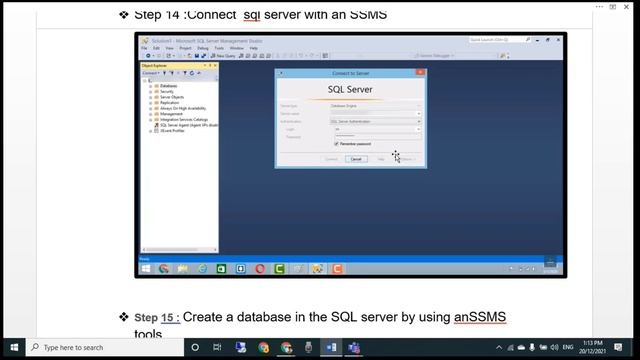The width and height of the screenshot is (640, 360).
Task: Select the Databases tree item
Action: [x=168, y=86]
